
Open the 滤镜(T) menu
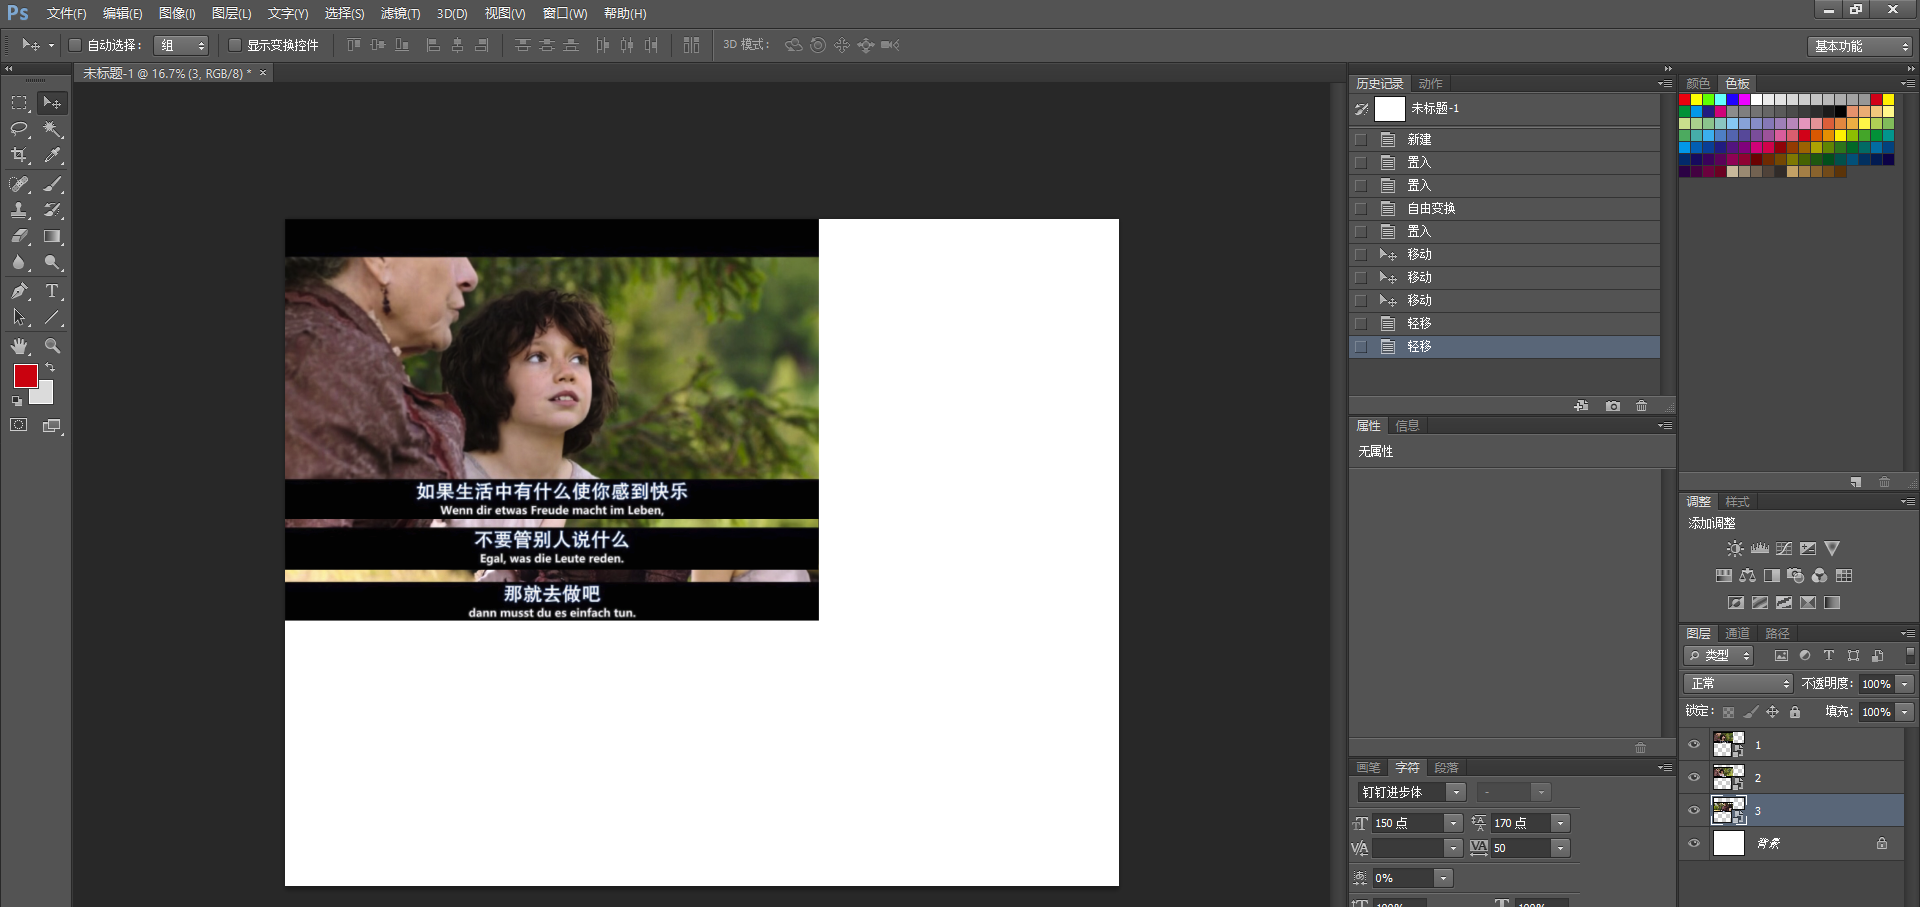coord(400,14)
